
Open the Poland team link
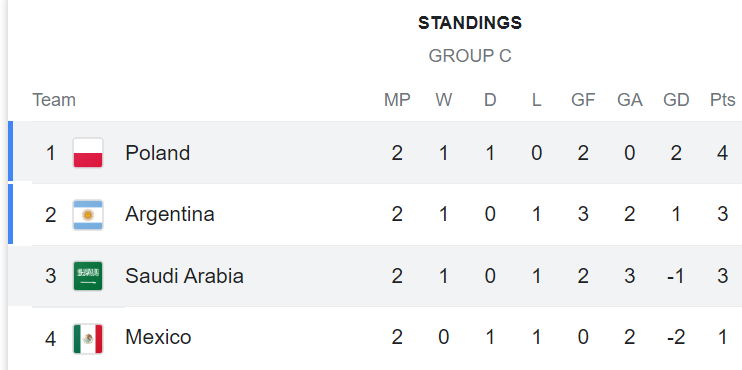158,153
